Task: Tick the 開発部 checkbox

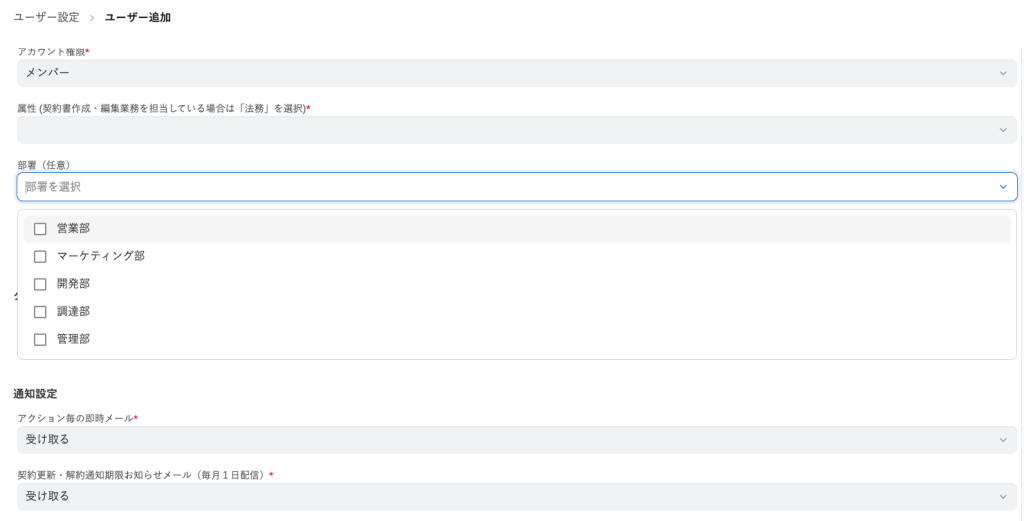Action: click(40, 284)
